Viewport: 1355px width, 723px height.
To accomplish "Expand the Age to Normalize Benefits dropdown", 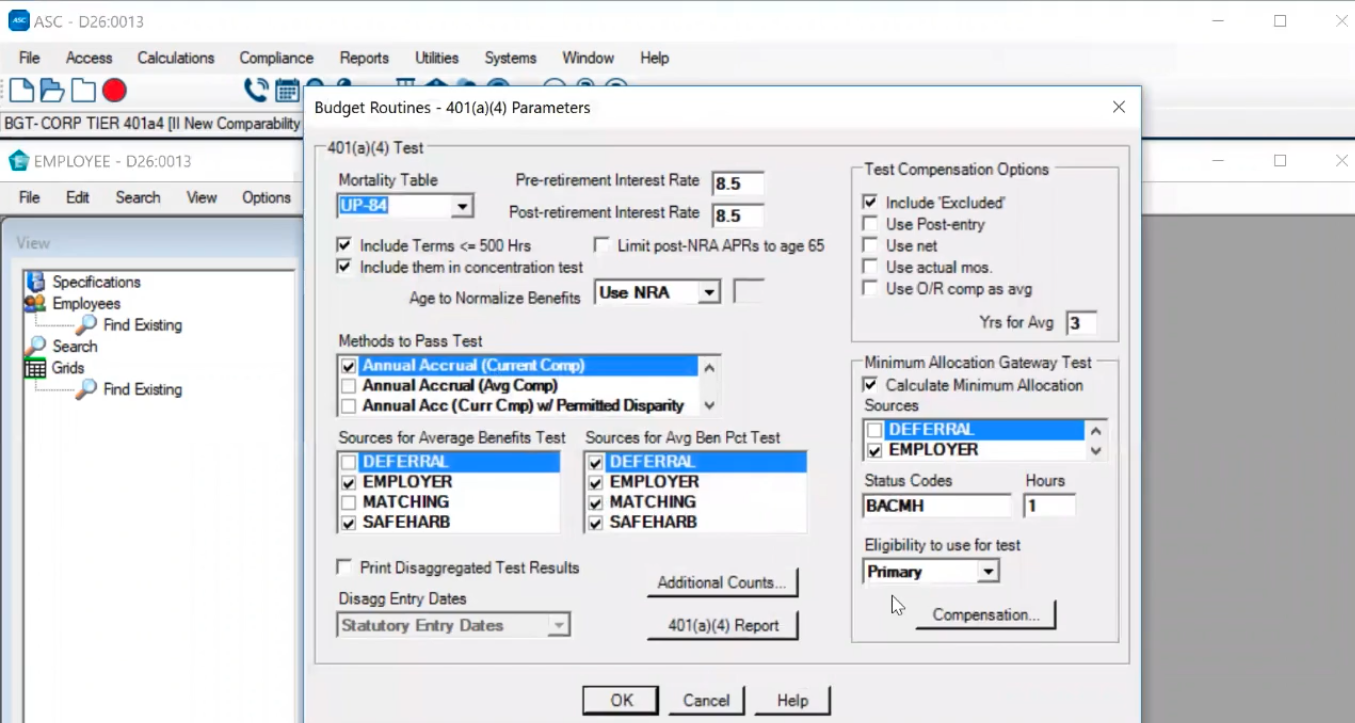I will click(708, 293).
